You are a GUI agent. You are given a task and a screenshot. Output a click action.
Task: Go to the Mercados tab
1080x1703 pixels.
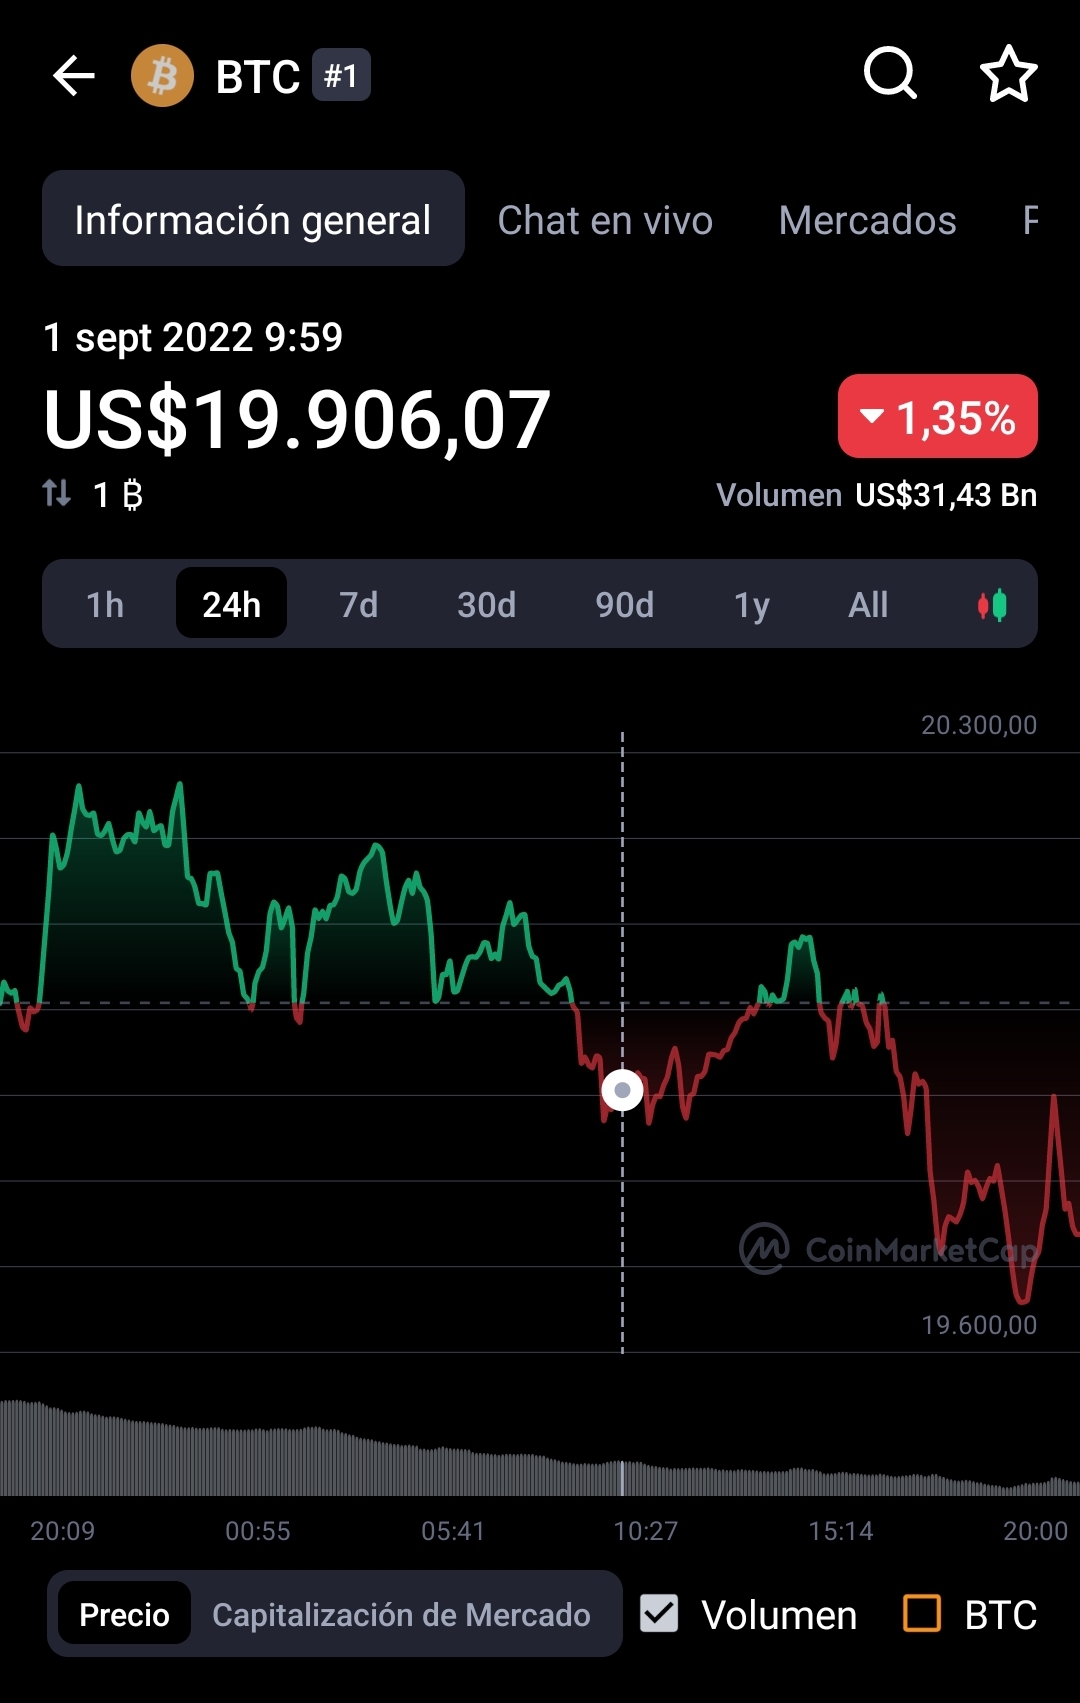(867, 220)
